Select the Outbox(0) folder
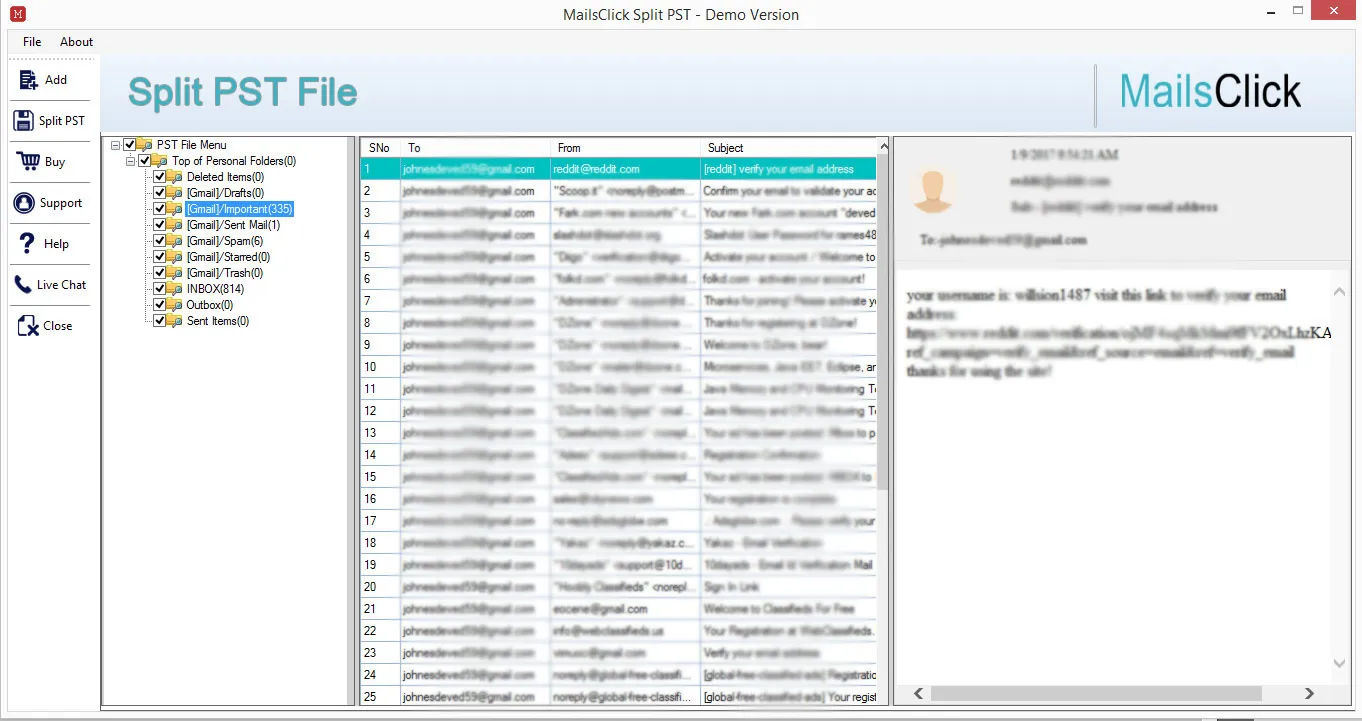 tap(210, 305)
